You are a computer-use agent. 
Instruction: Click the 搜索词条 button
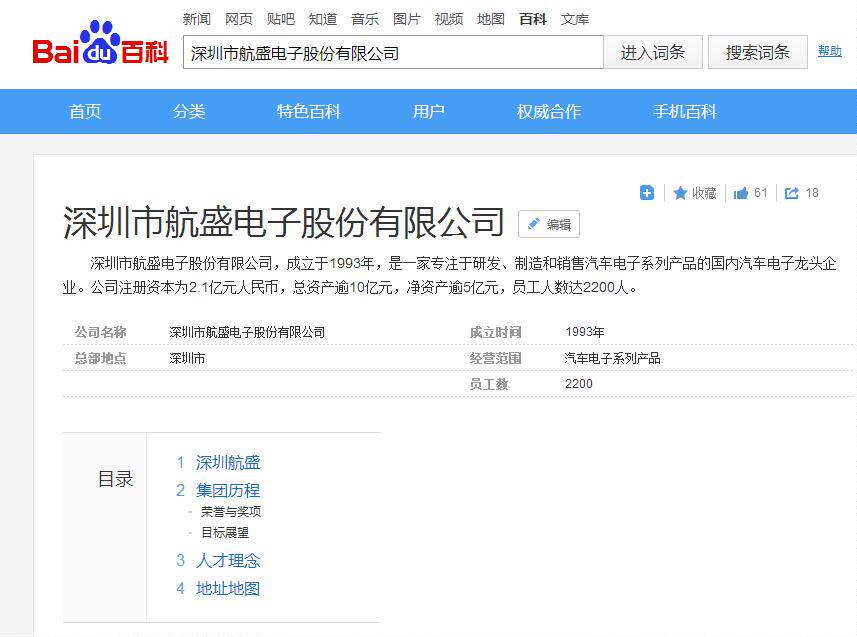tap(758, 52)
